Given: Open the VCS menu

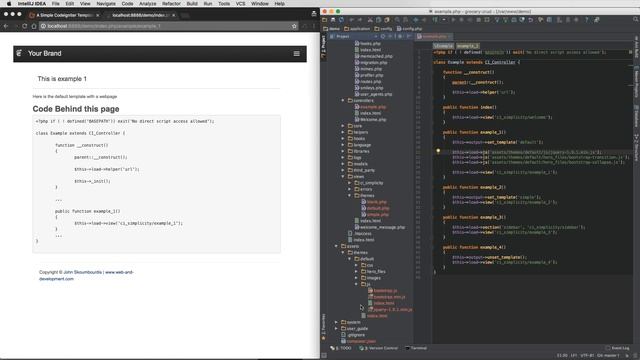Looking at the screenshot, I should click(x=240, y=4).
